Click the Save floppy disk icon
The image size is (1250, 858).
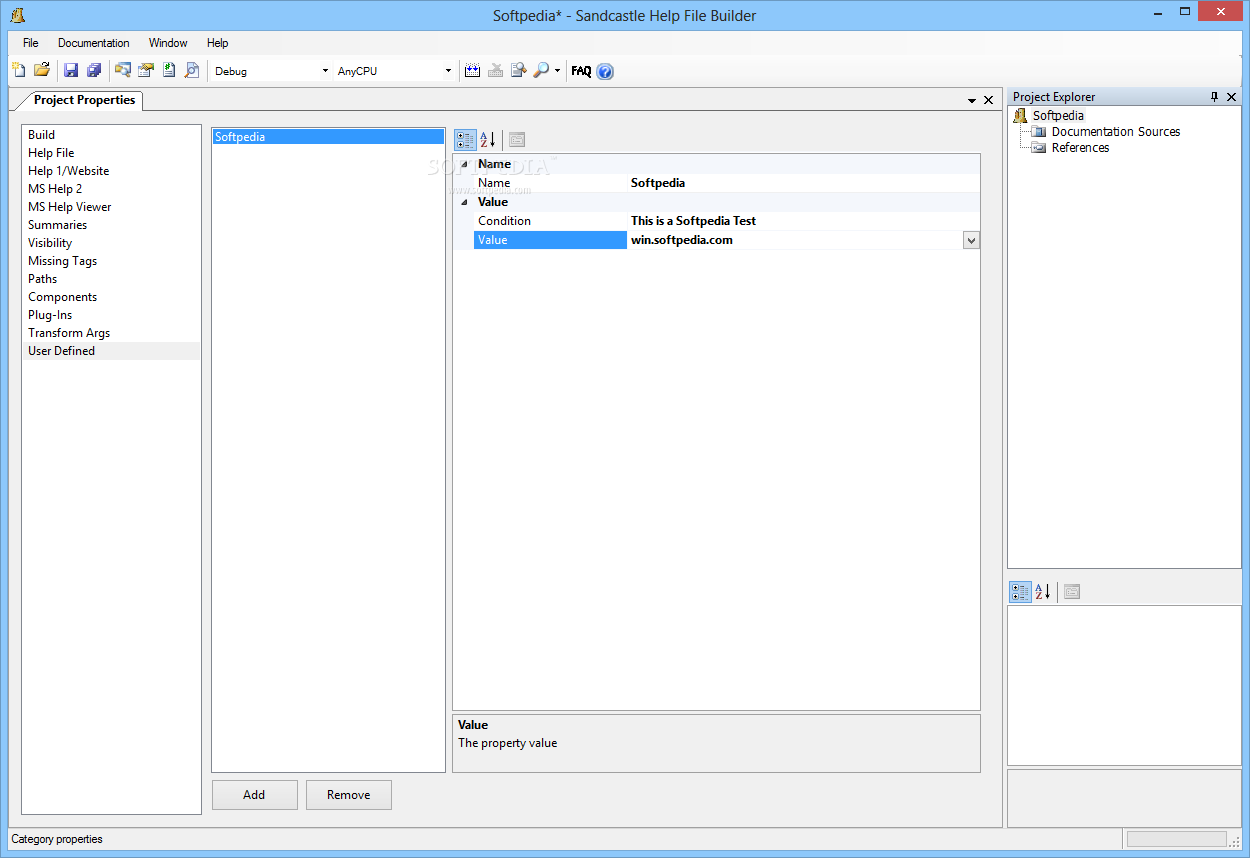click(71, 70)
